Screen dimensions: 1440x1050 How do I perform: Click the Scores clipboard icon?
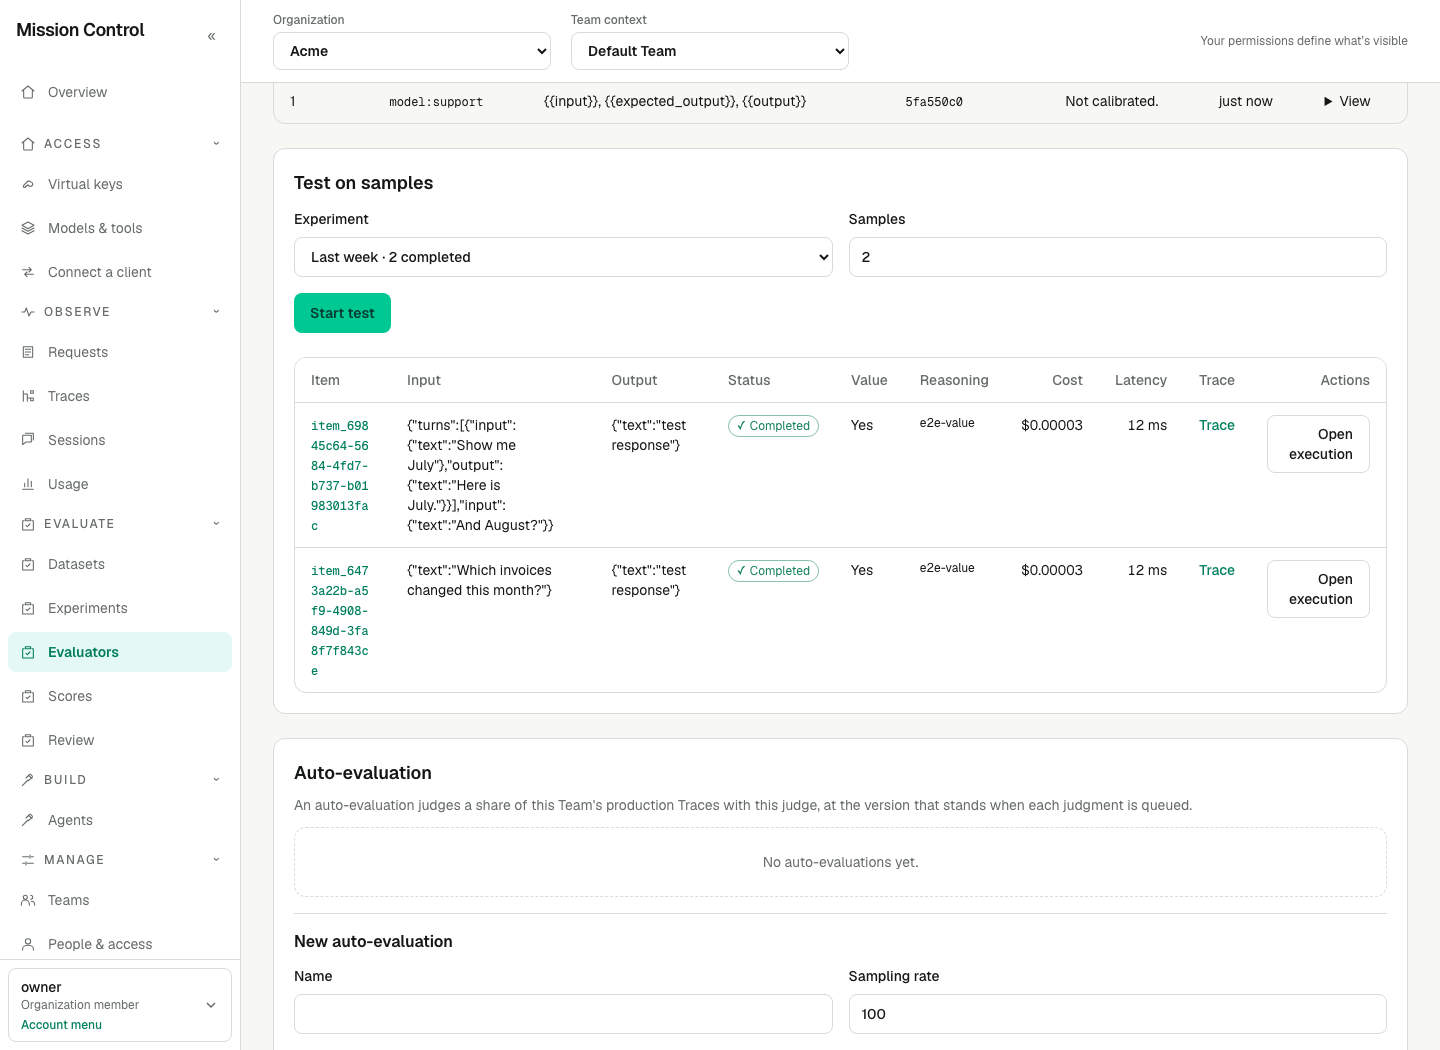coord(28,696)
